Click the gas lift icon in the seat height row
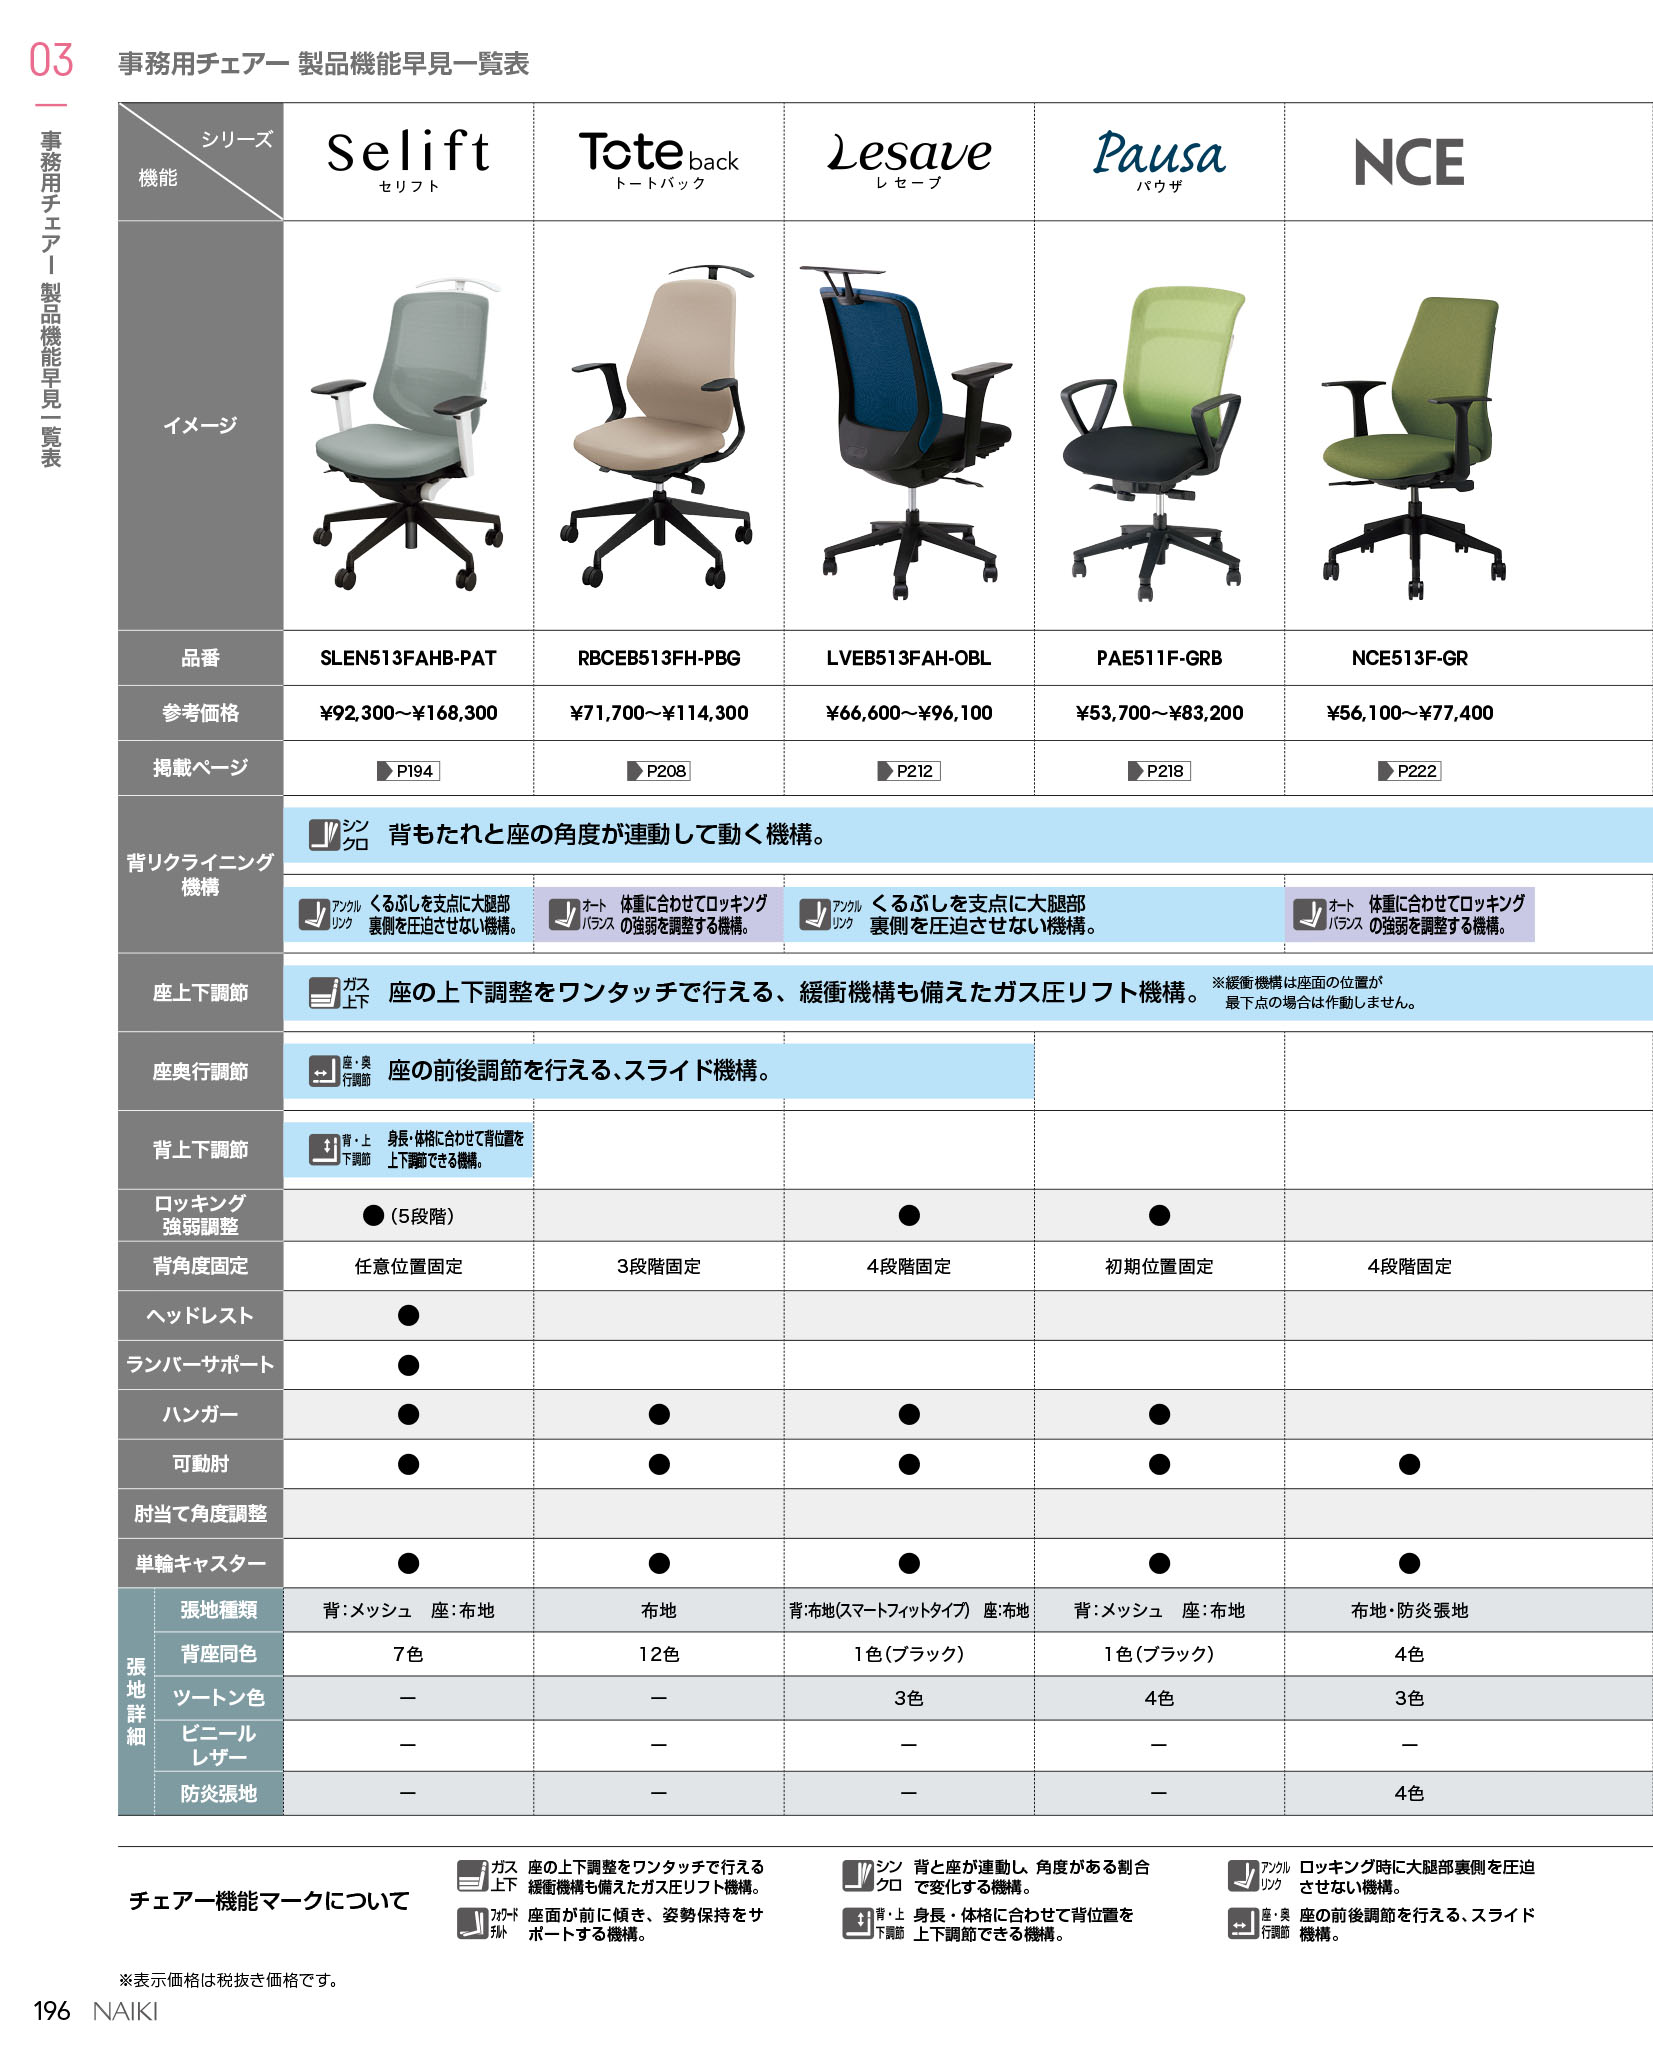 point(324,993)
